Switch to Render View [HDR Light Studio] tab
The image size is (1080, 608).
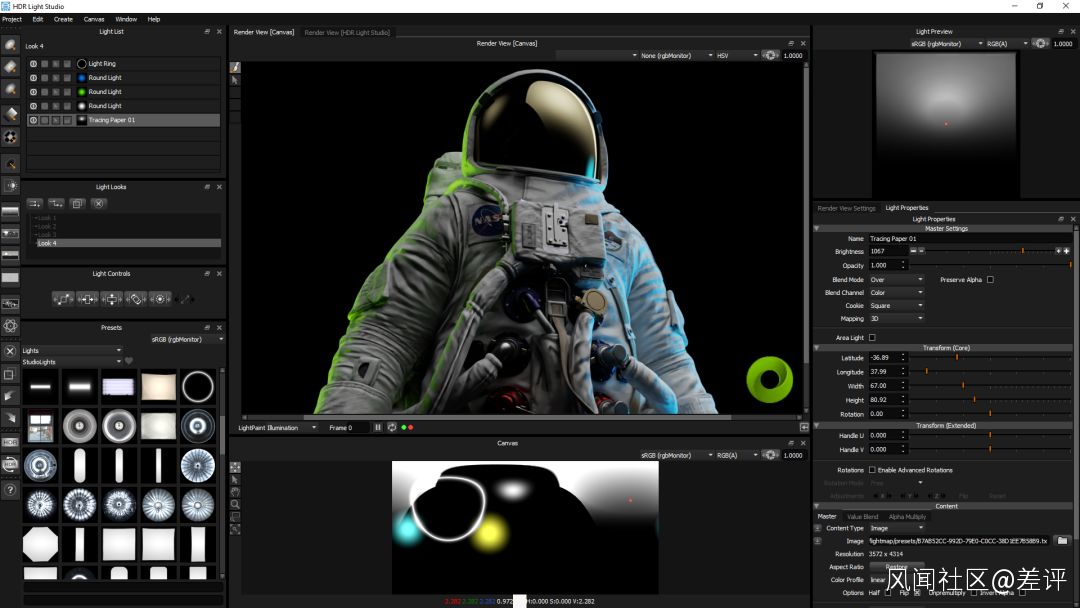[347, 33]
